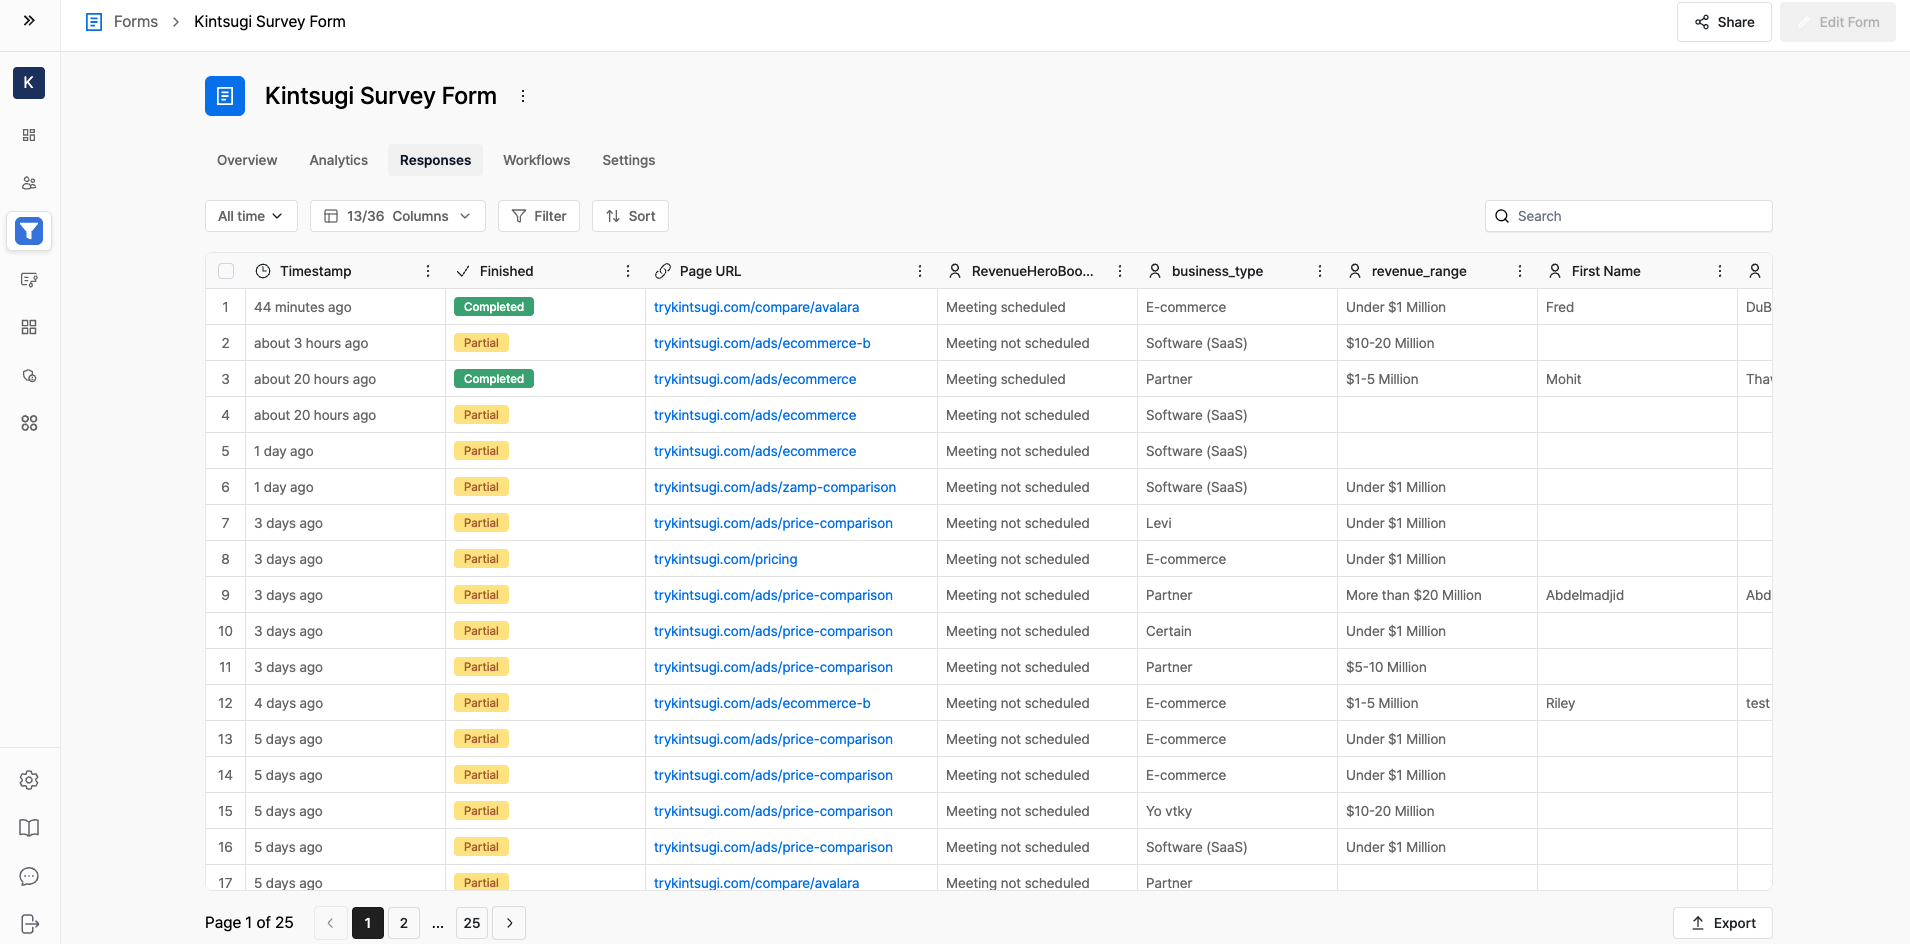Click the Edit Form button
Viewport: 1910px width, 944px height.
pyautogui.click(x=1838, y=22)
